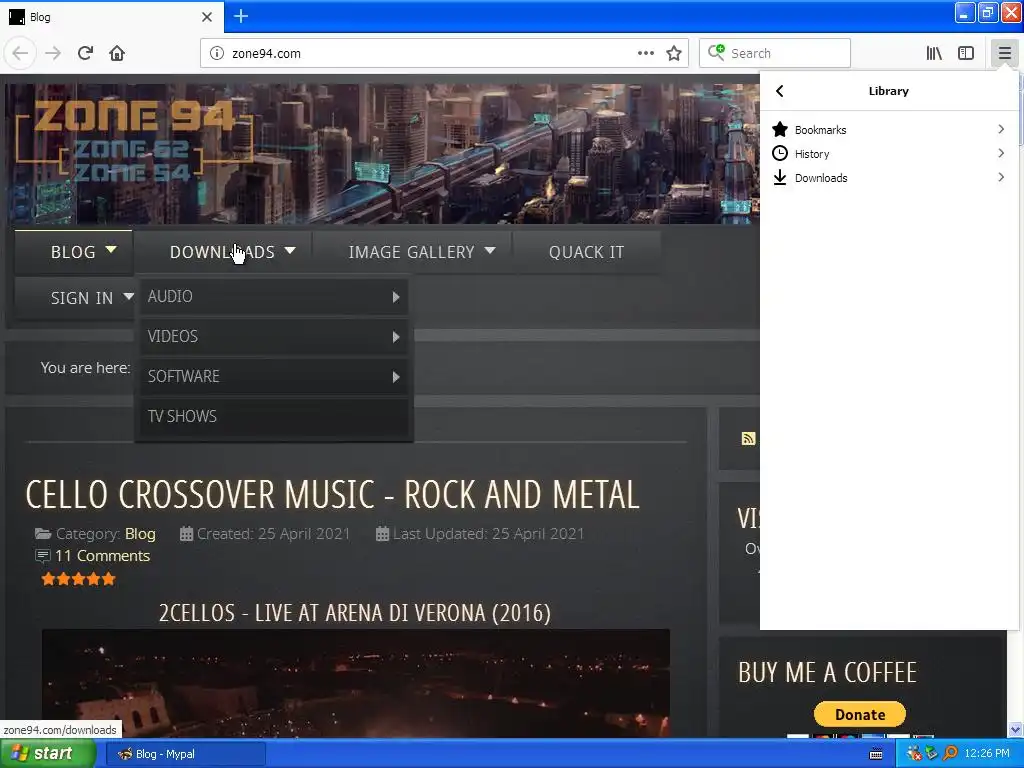The width and height of the screenshot is (1024, 768).
Task: Click the 2Cellos concert video thumbnail
Action: 356,683
